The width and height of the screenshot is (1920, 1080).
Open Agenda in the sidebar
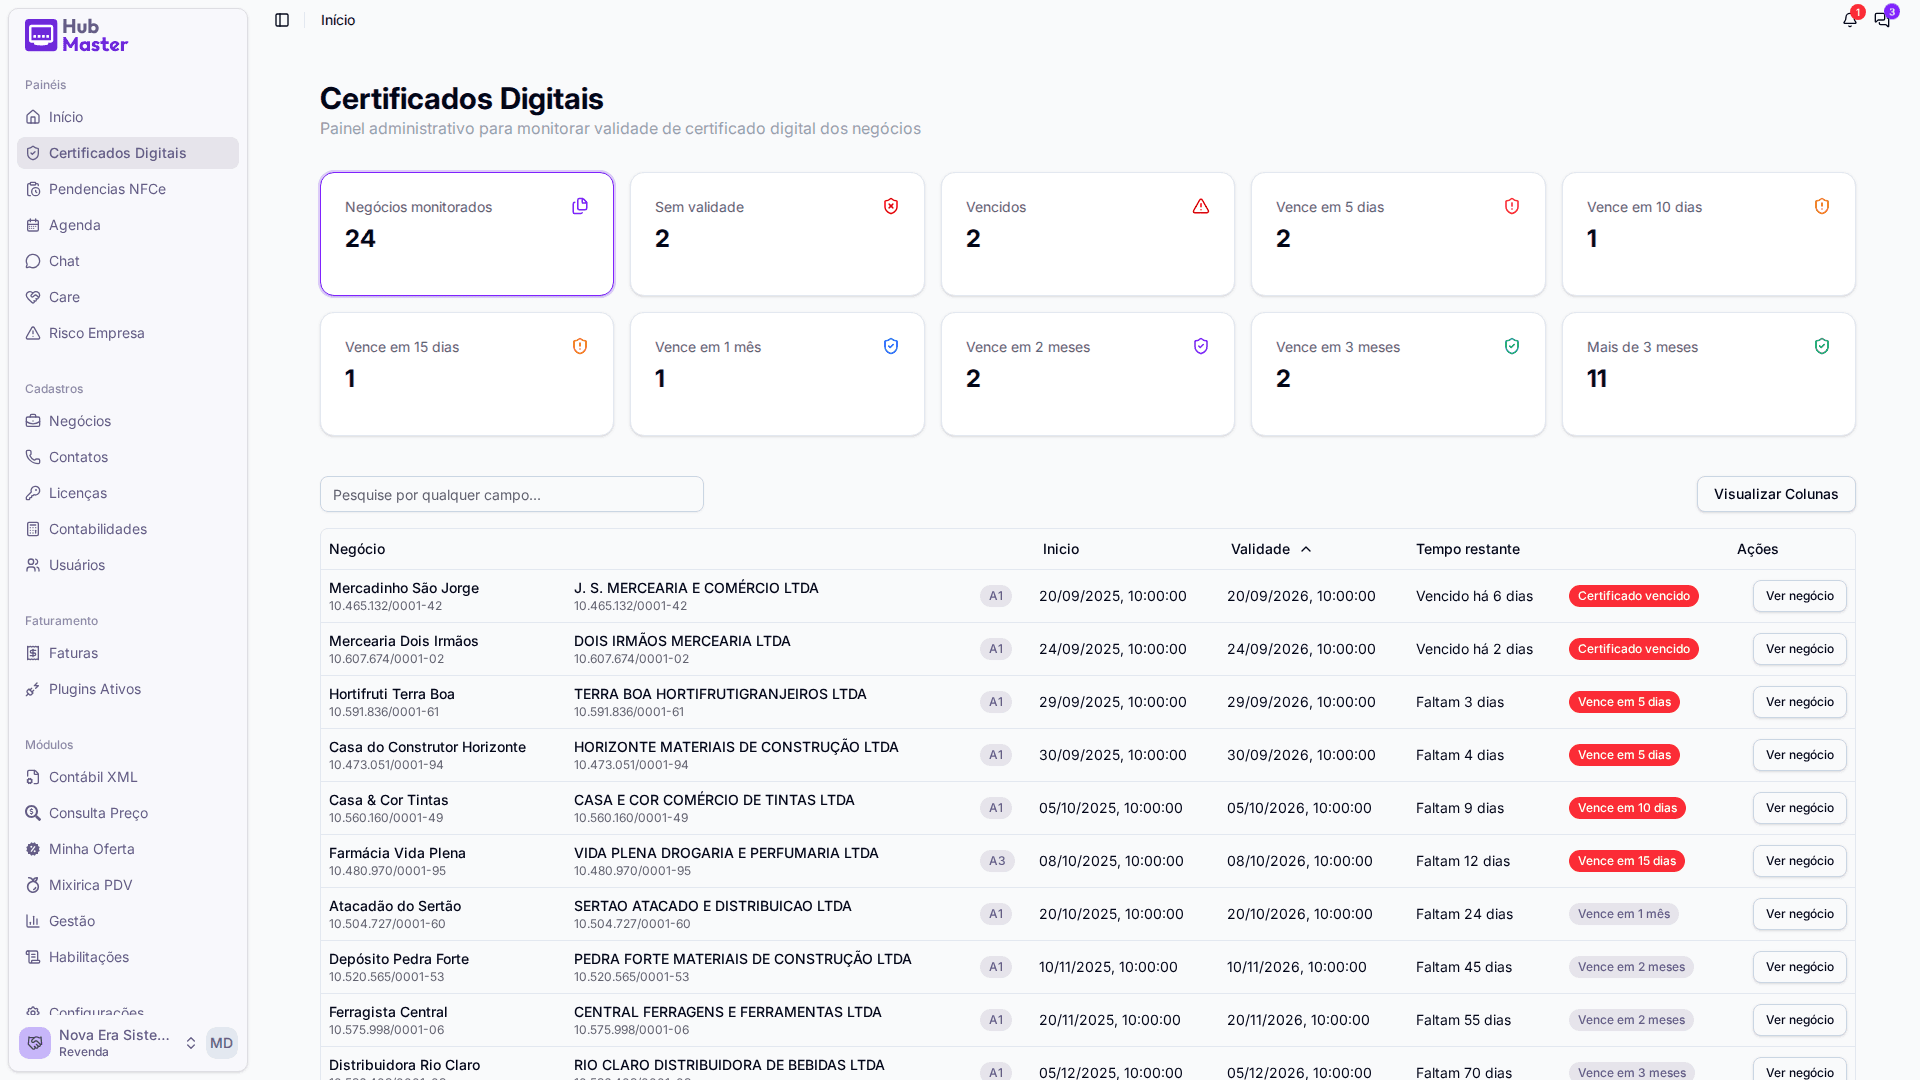pos(128,225)
